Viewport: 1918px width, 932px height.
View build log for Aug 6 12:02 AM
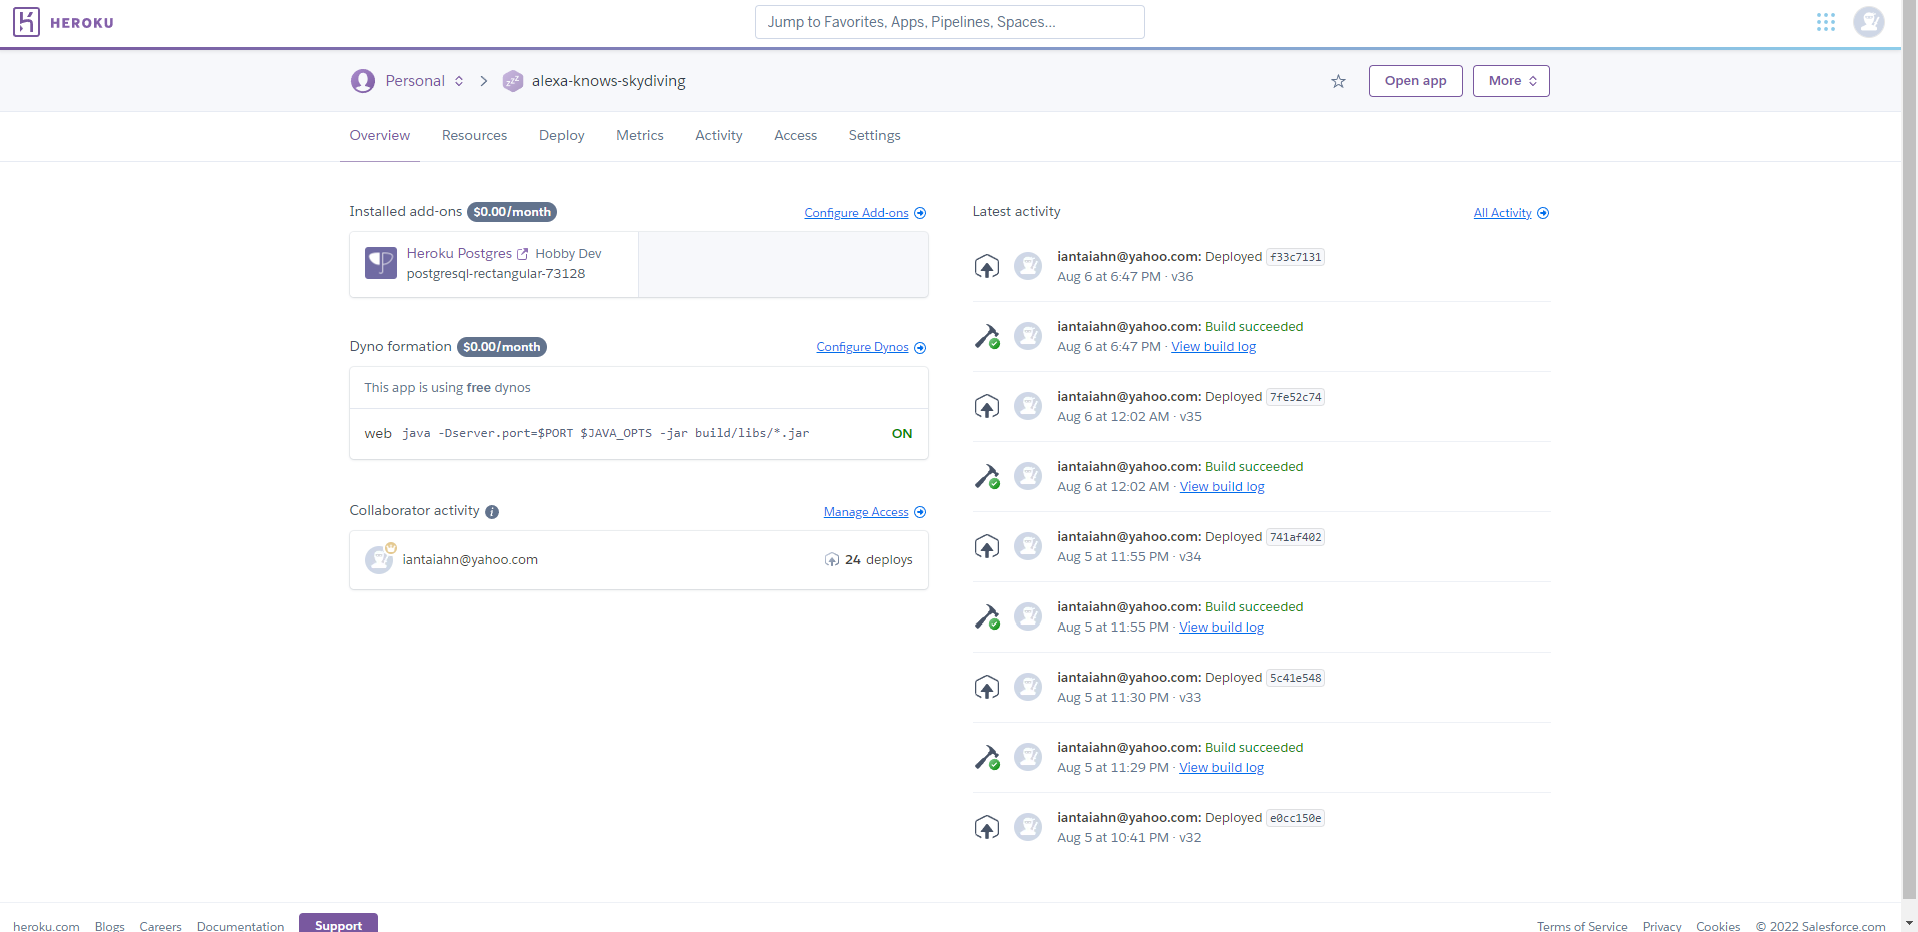point(1222,487)
